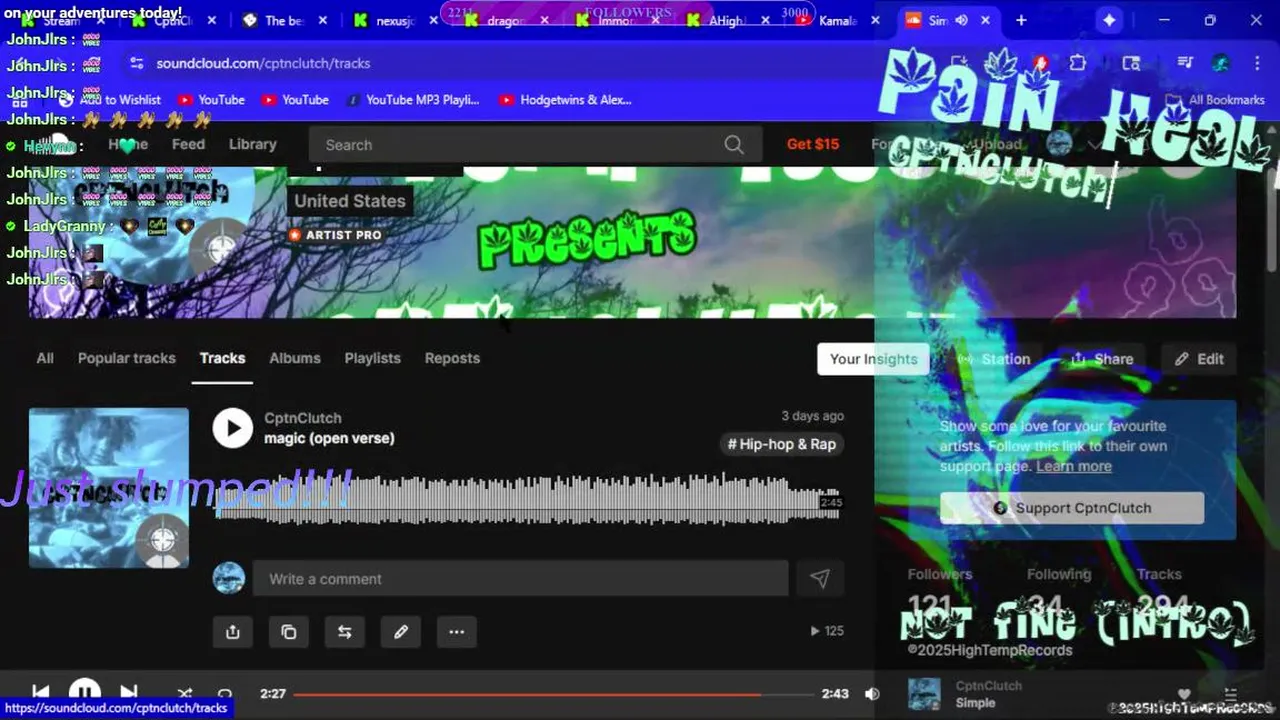The width and height of the screenshot is (1280, 720).
Task: Share the magic (open verse) track
Action: [233, 632]
